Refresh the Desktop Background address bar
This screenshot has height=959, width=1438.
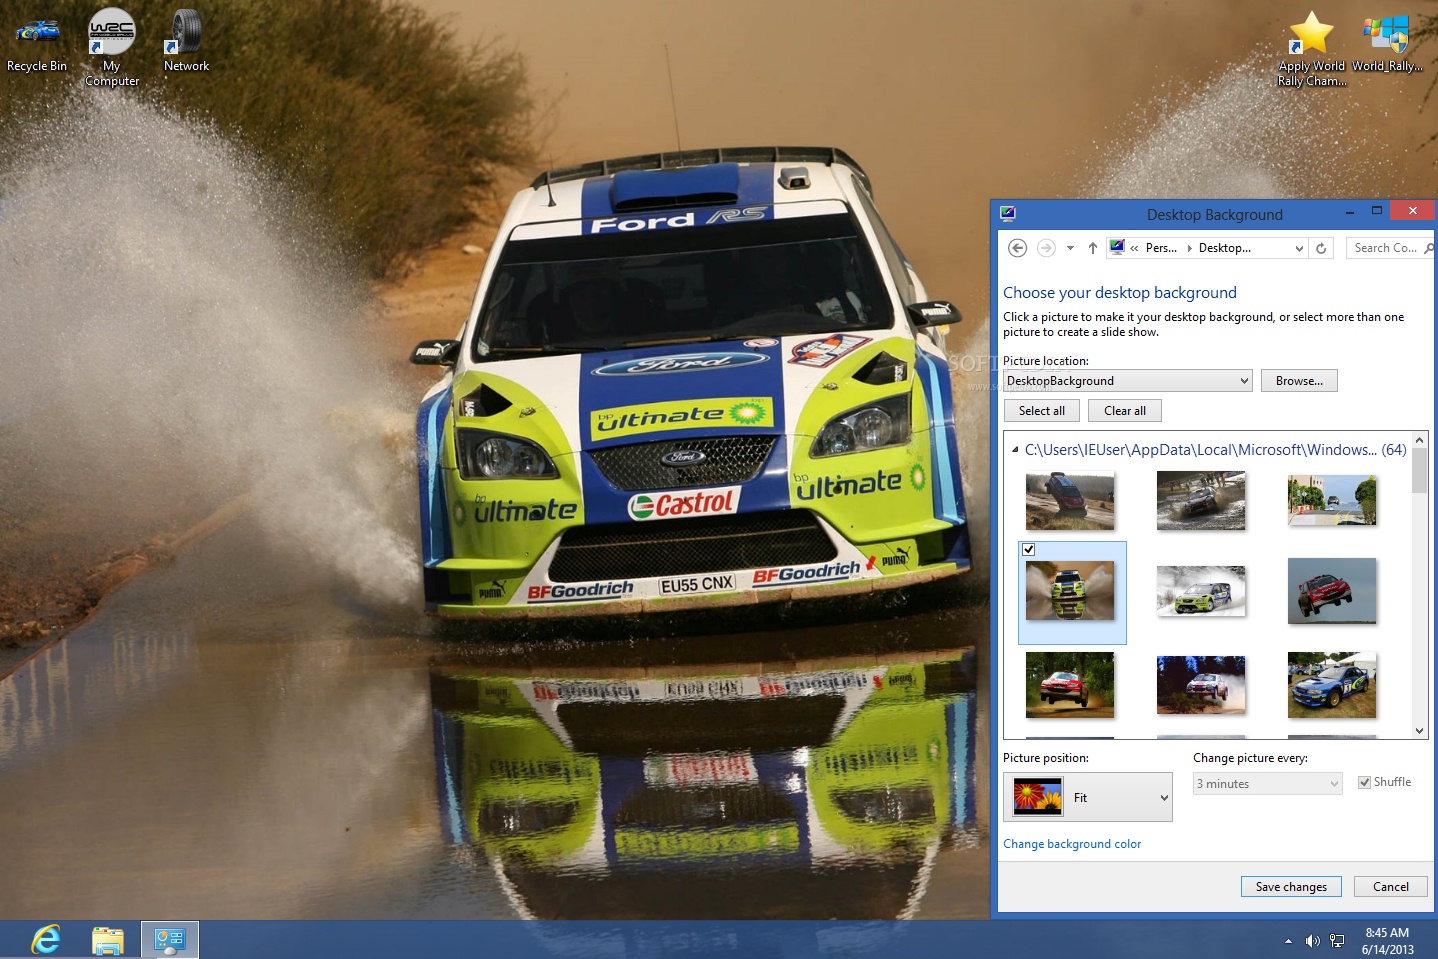click(1321, 248)
